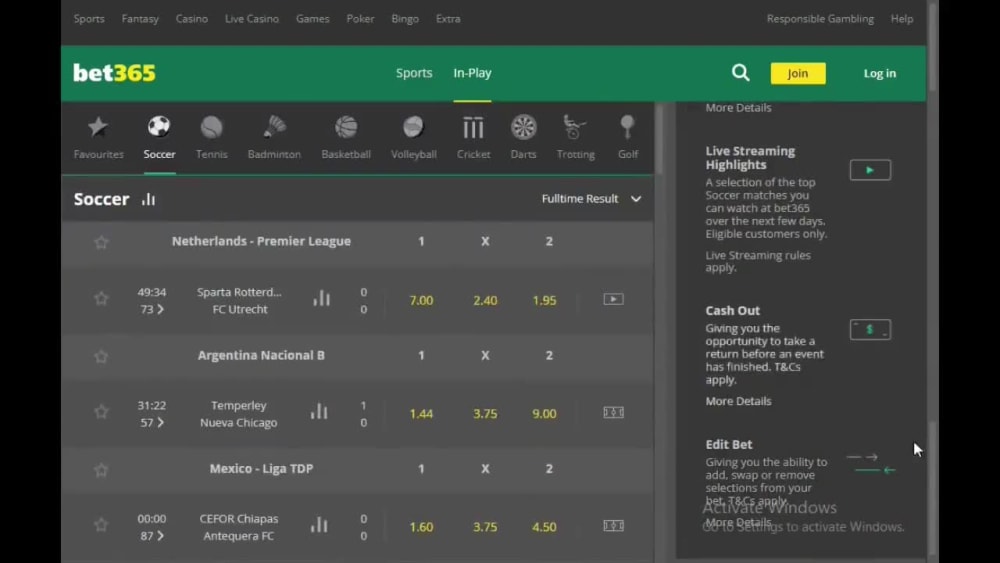
Task: Select the Cricket stumps icon
Action: click(x=473, y=128)
